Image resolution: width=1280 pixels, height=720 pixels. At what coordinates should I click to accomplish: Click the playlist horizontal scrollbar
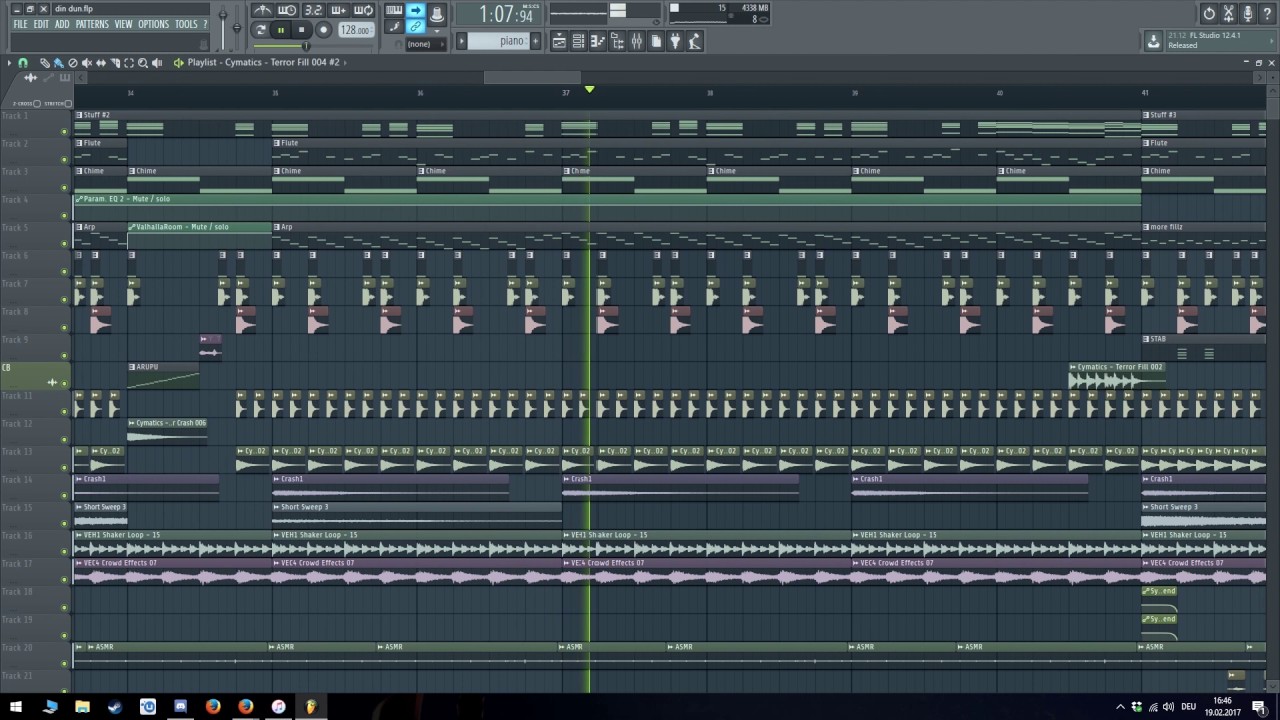click(x=532, y=78)
